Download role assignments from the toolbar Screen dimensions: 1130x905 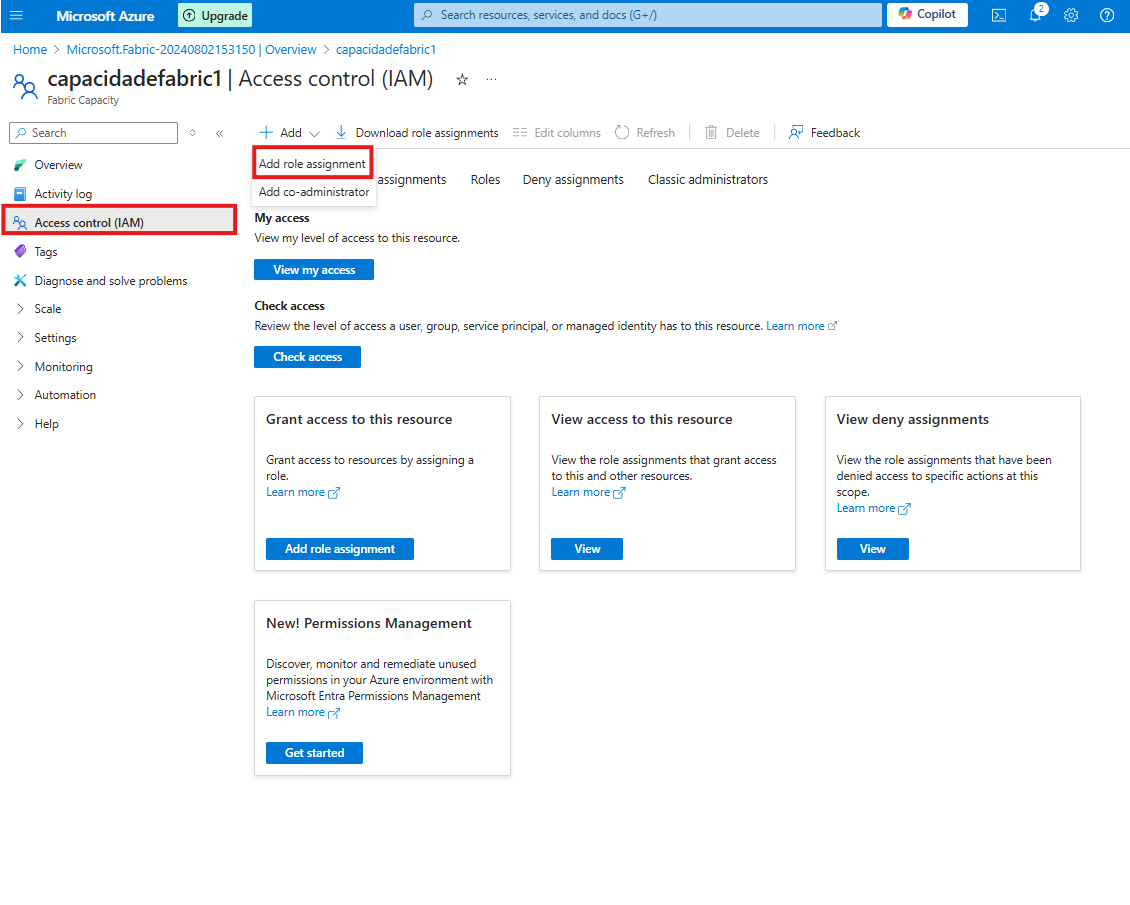(416, 133)
